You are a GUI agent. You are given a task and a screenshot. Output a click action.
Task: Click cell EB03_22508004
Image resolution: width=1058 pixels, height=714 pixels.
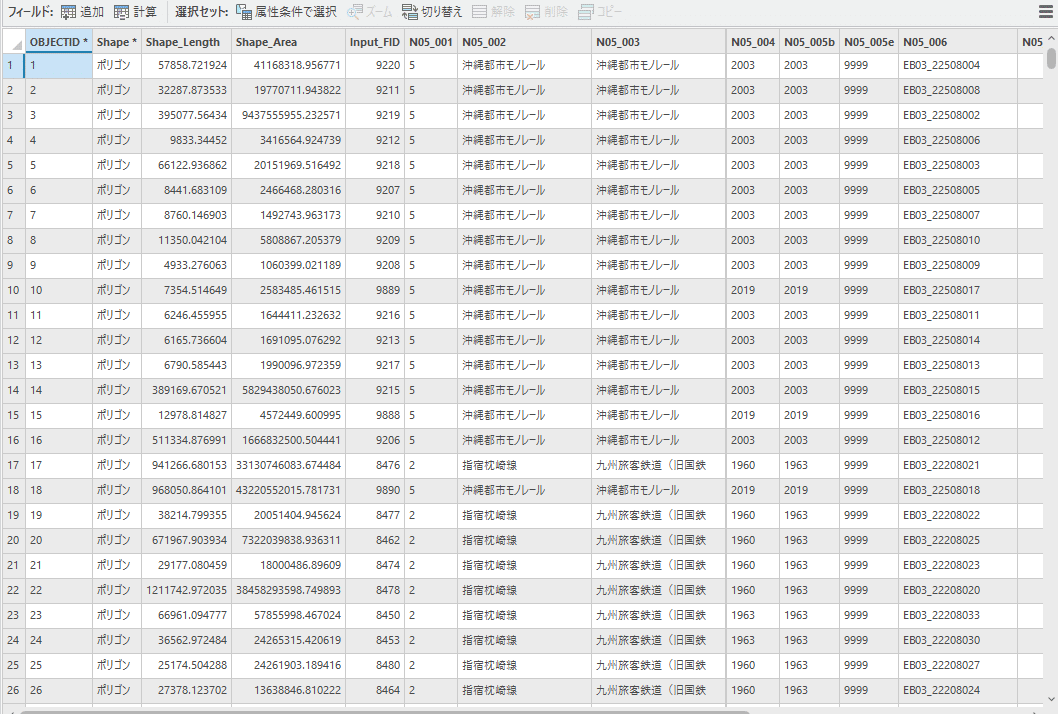pos(957,65)
